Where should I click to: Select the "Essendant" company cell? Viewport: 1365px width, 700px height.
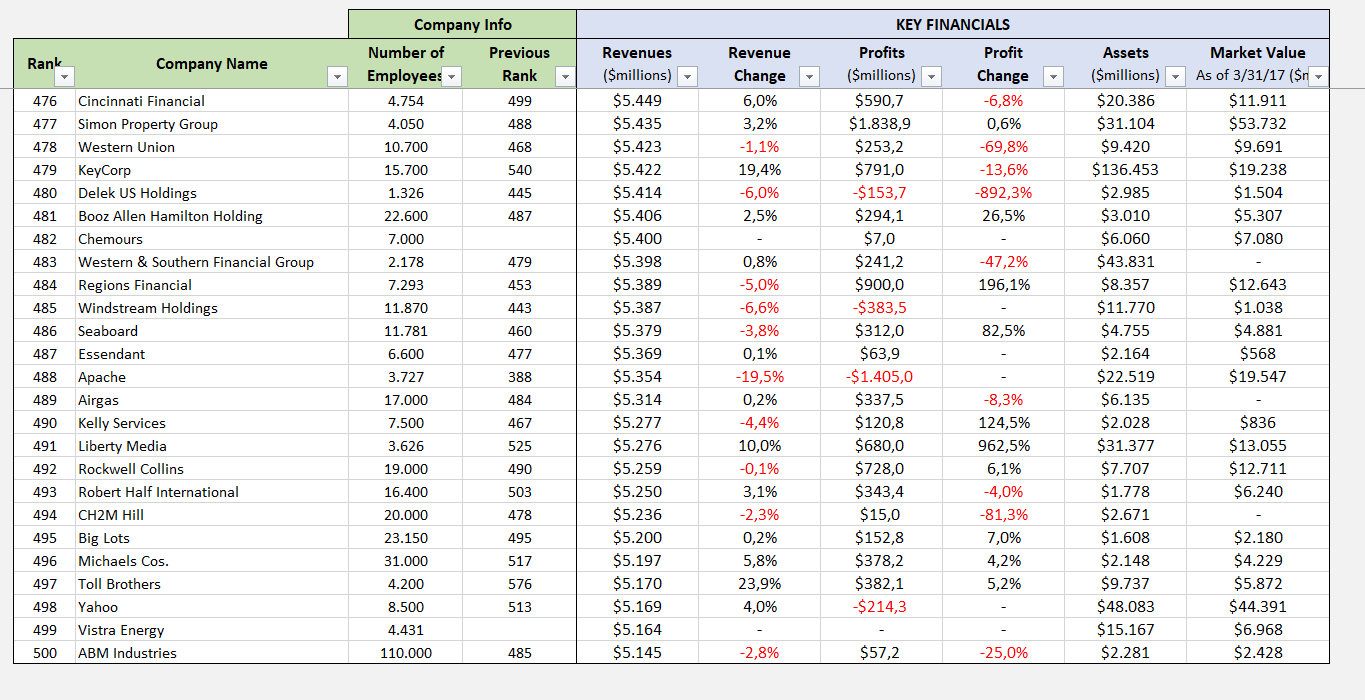click(x=212, y=354)
